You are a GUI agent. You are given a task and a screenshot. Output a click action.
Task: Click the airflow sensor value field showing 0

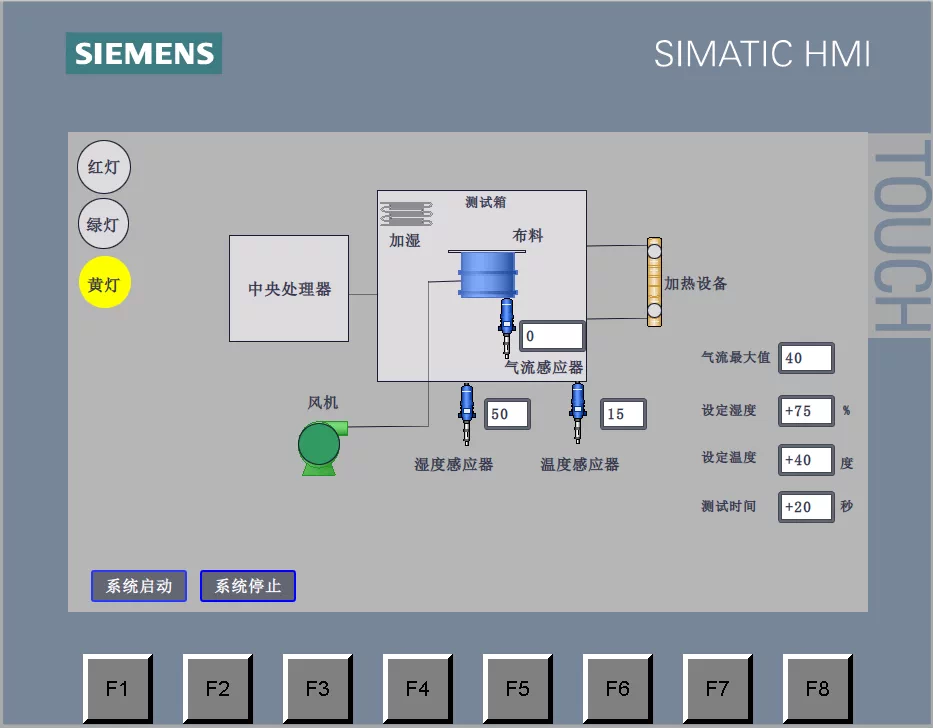point(552,336)
